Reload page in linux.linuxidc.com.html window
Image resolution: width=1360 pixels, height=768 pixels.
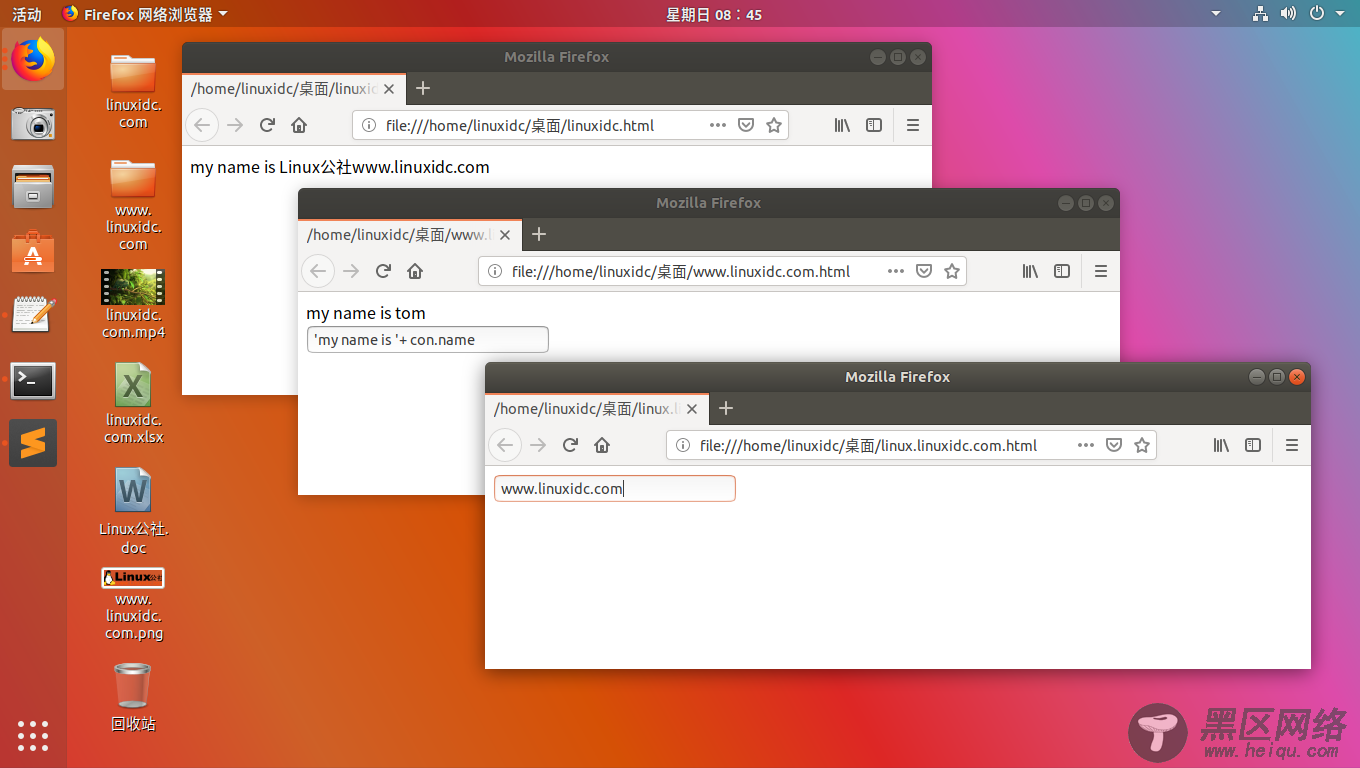click(570, 445)
